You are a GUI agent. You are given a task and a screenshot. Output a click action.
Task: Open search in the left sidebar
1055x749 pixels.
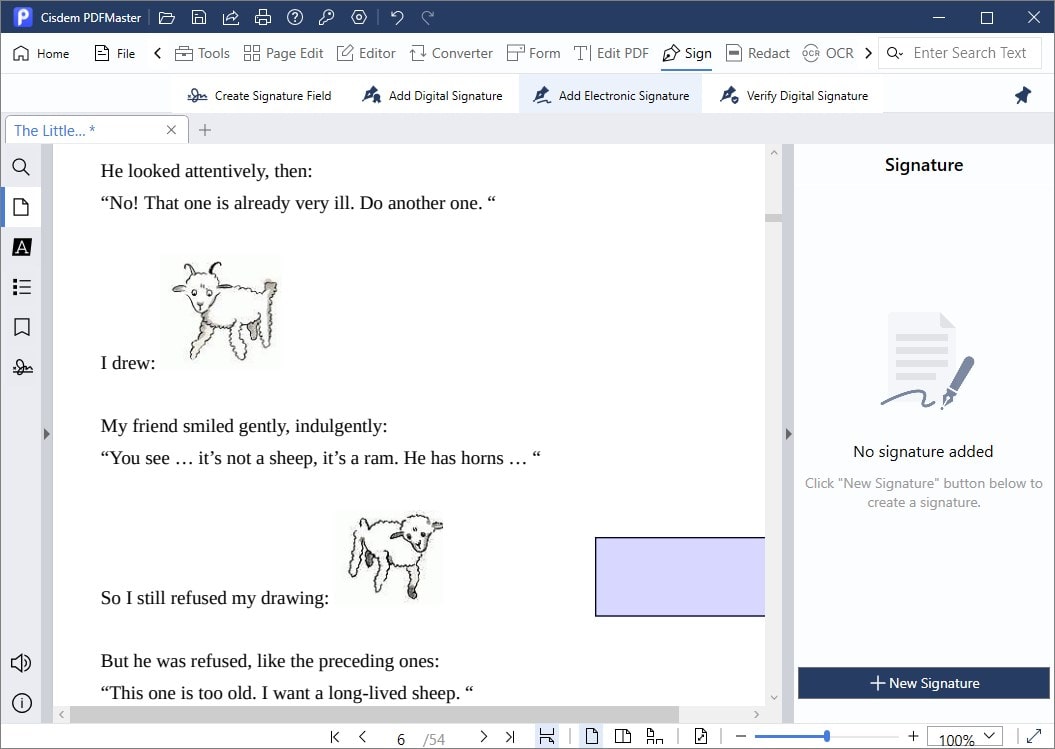click(22, 167)
